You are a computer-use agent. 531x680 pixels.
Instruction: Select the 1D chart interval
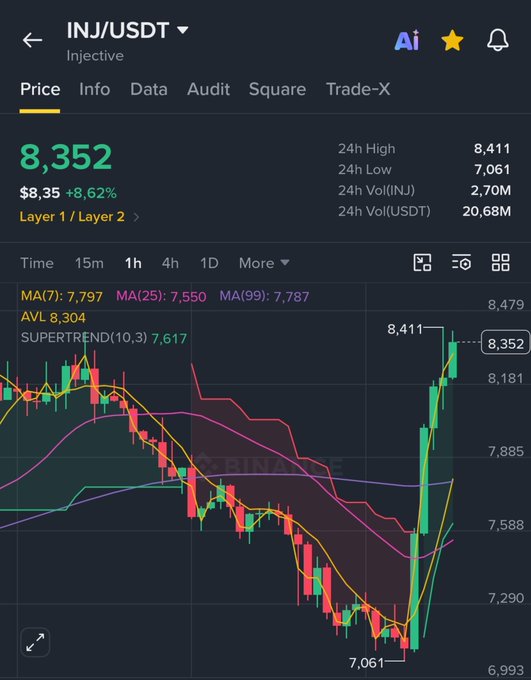[209, 263]
